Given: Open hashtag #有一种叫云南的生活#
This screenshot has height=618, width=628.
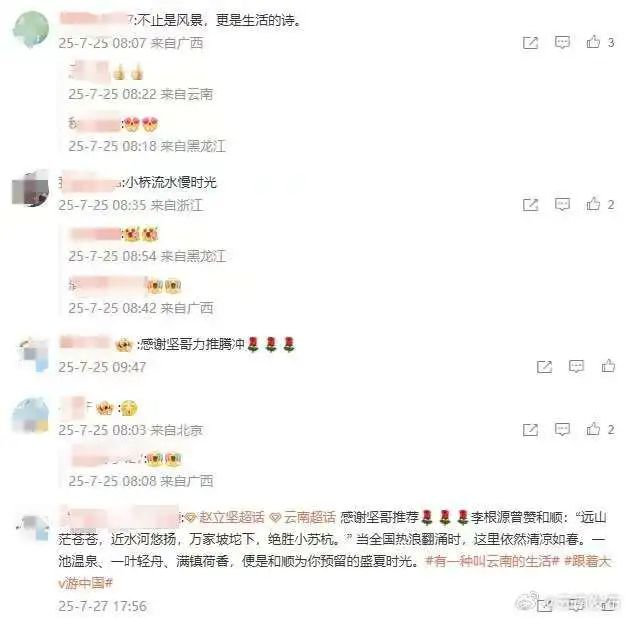Looking at the screenshot, I should 492,561.
